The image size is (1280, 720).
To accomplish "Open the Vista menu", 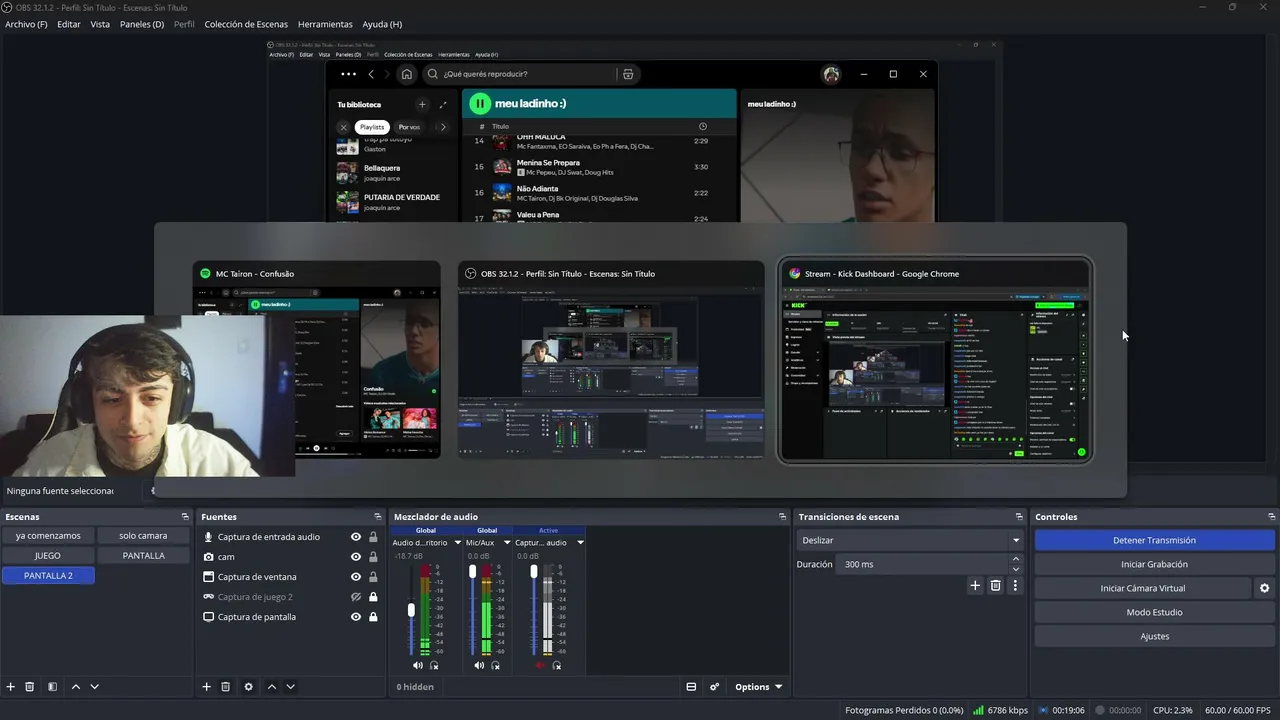I will [x=100, y=24].
